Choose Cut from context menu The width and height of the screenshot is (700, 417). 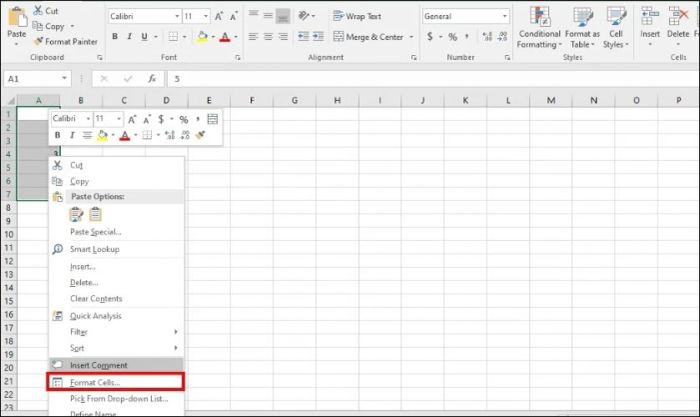(x=116, y=165)
